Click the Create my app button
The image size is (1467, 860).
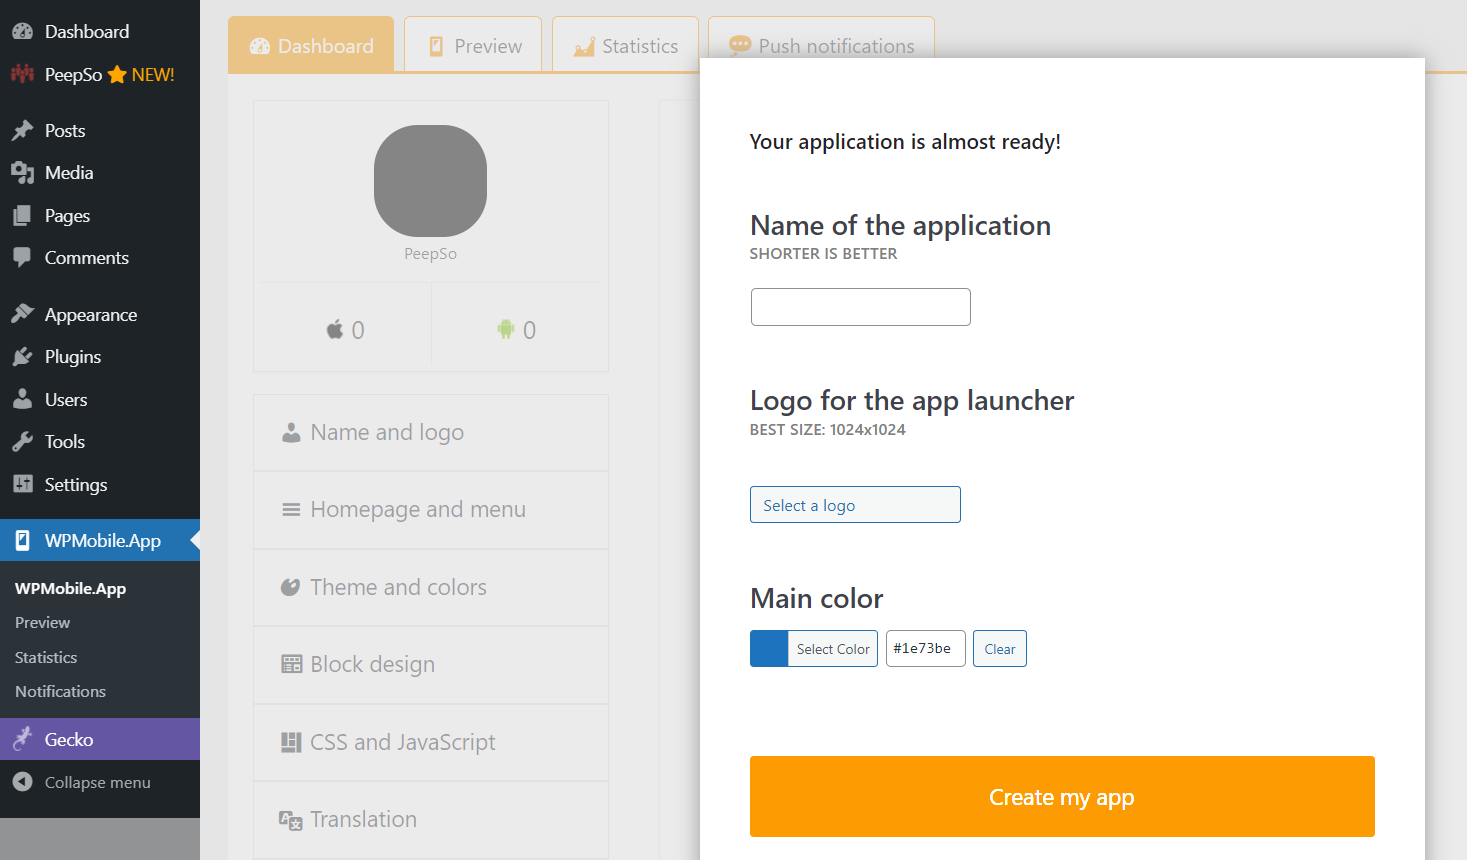(x=1062, y=797)
